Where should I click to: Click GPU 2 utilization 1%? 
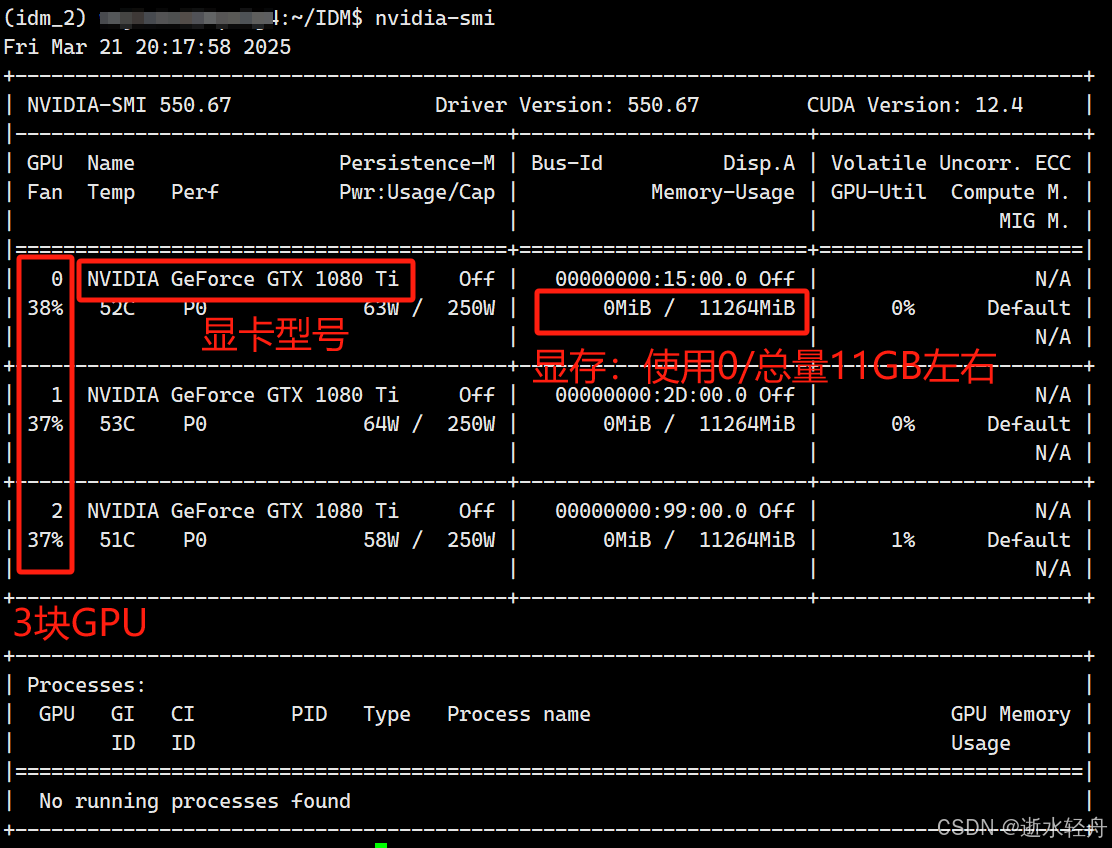(x=903, y=540)
